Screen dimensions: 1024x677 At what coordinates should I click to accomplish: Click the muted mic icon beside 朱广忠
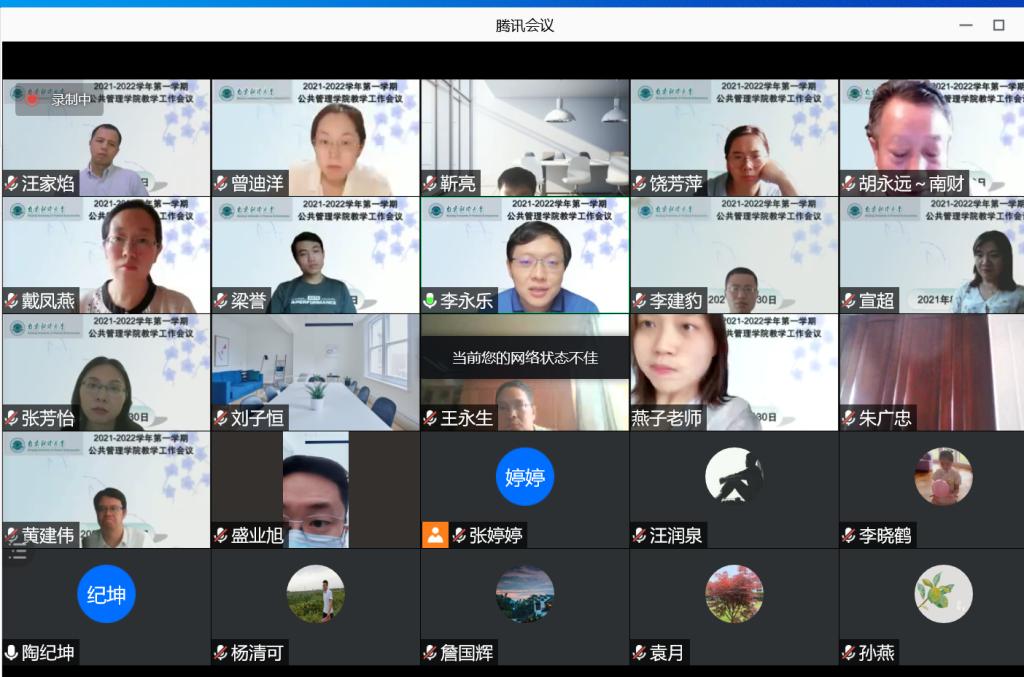click(x=849, y=418)
